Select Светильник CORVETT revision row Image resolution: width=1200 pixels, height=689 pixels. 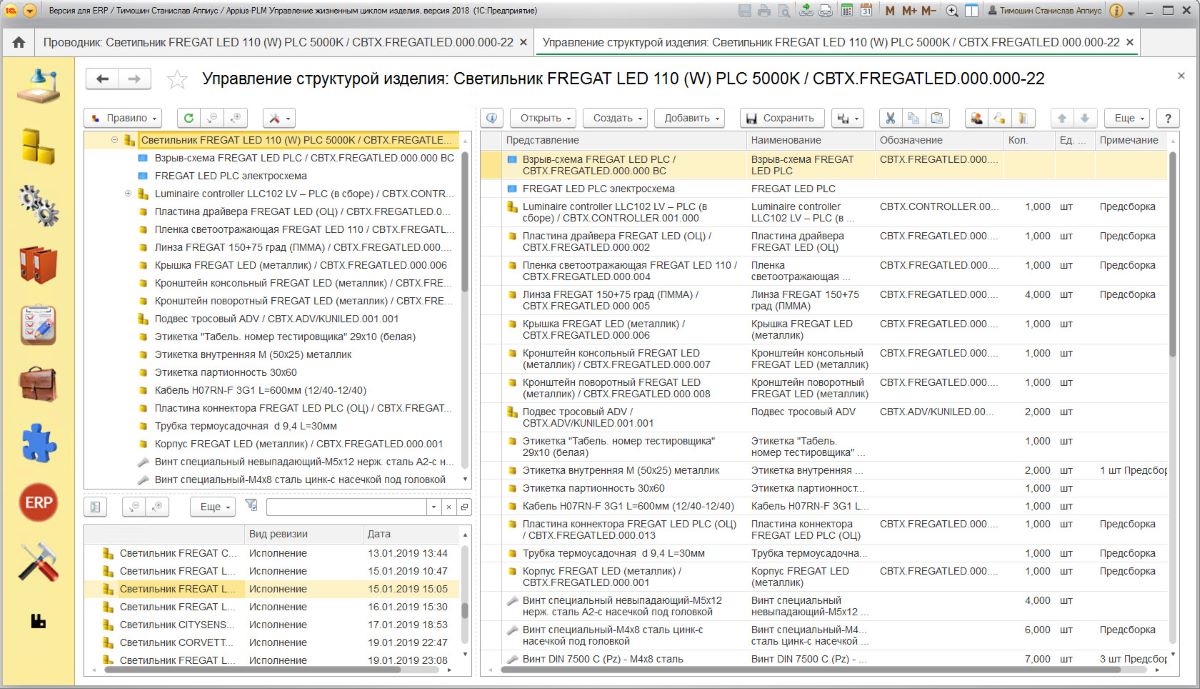tap(271, 643)
